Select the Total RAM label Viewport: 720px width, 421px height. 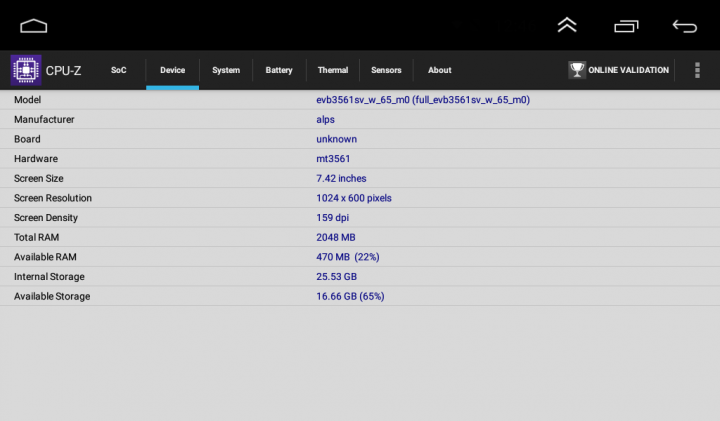tap(36, 237)
